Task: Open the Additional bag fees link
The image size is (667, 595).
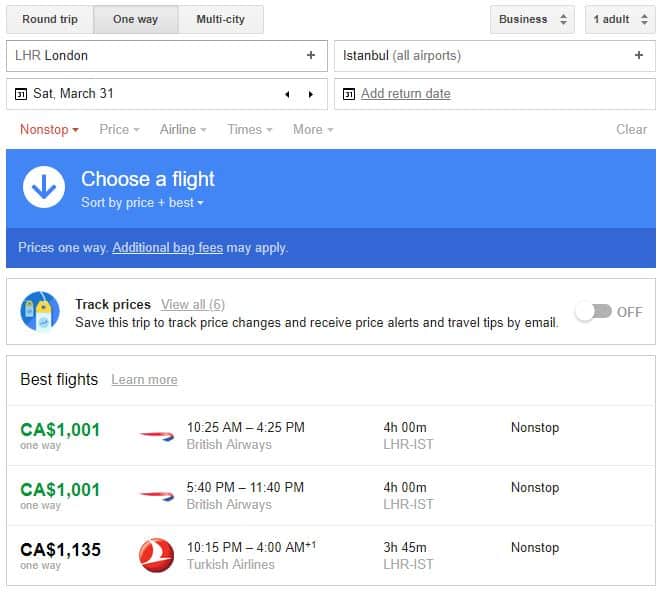Action: tap(167, 248)
